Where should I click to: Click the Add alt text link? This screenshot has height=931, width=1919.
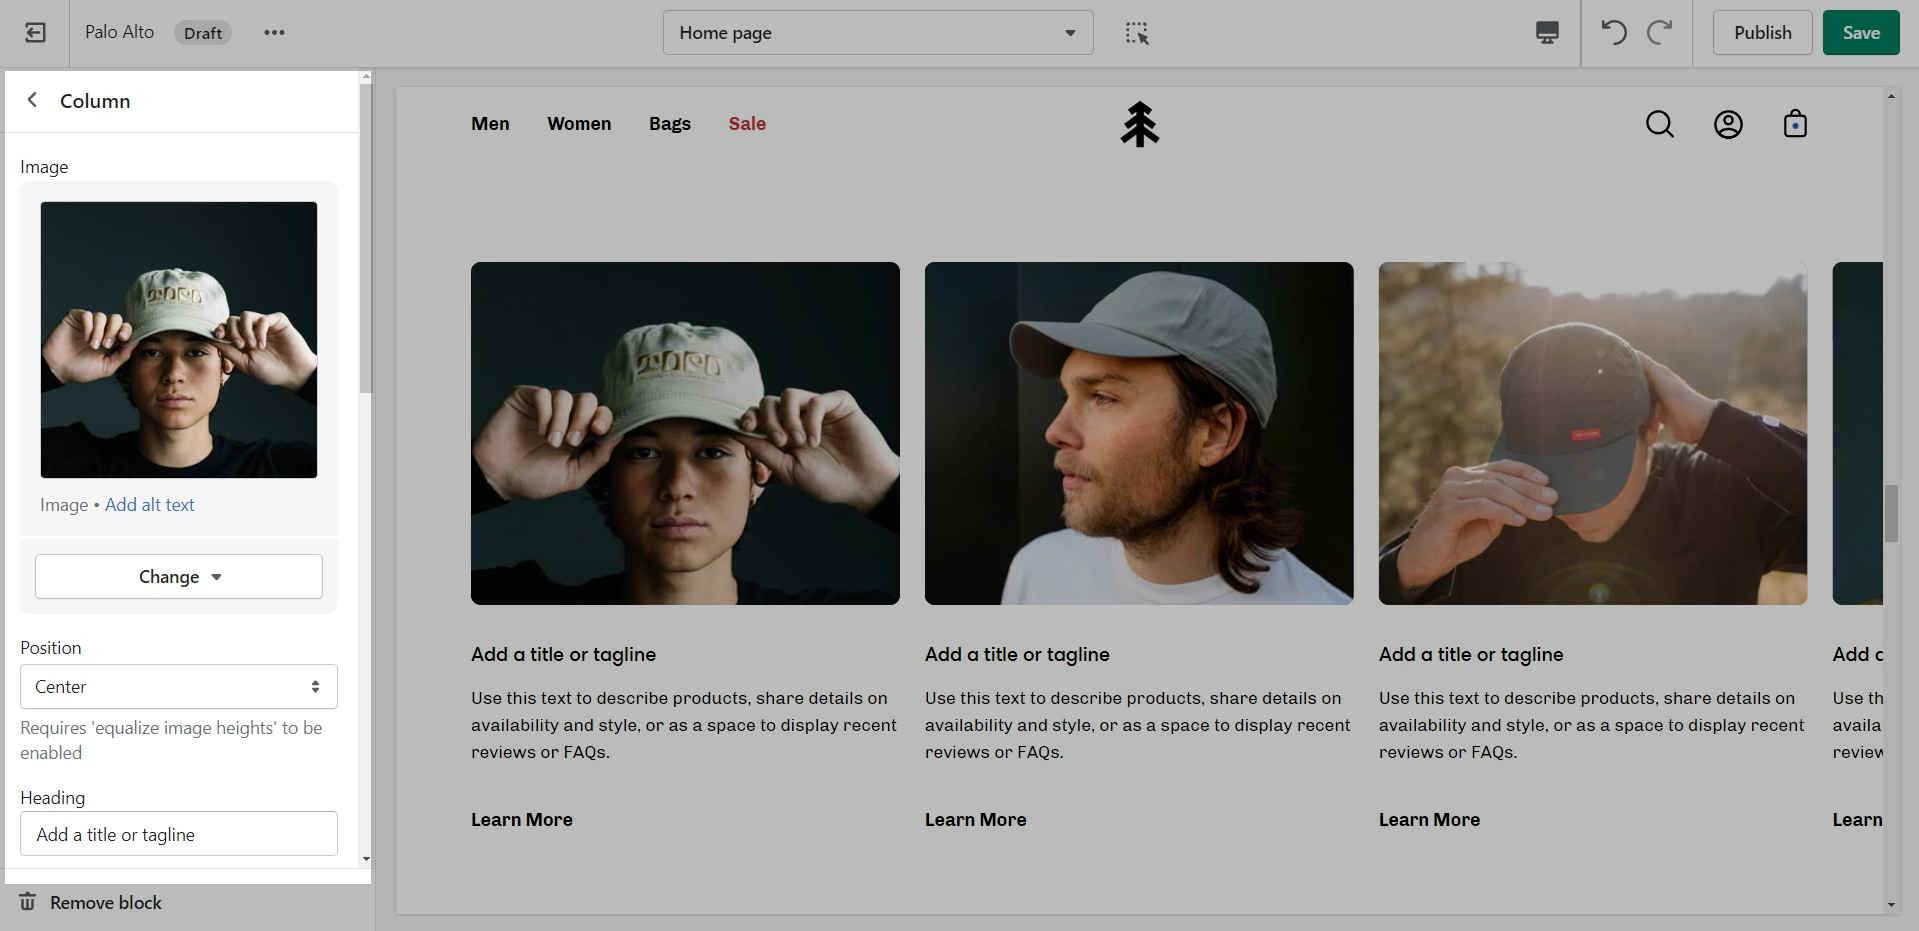coord(150,505)
